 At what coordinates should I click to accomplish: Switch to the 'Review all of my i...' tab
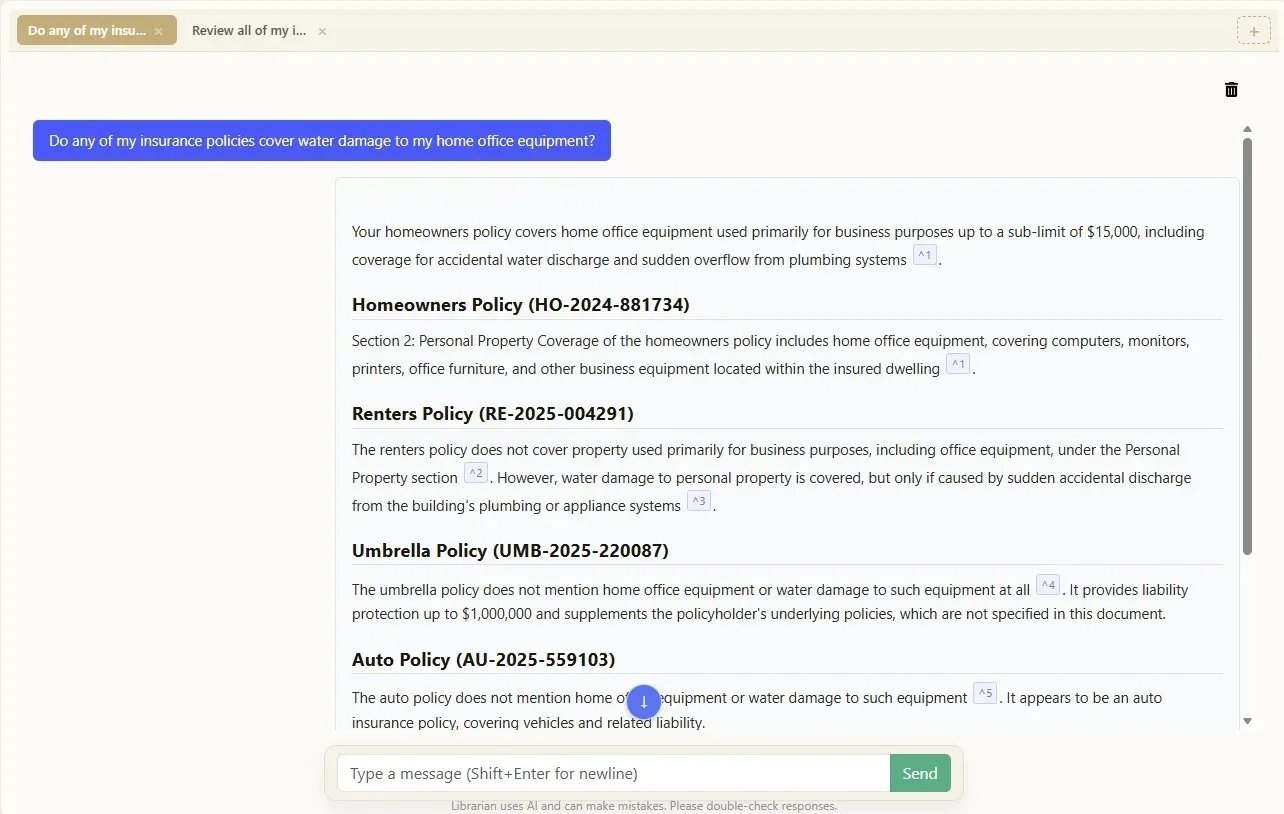248,30
